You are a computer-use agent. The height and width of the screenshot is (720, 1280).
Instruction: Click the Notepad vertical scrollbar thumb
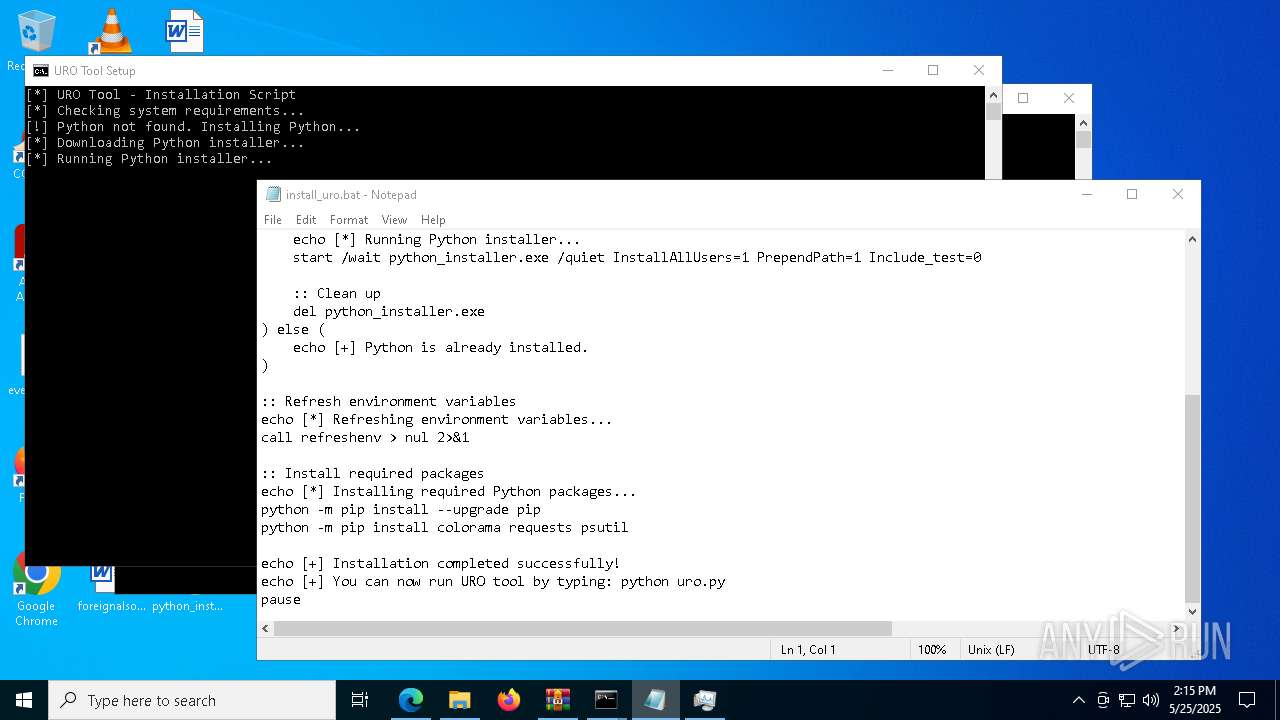(1192, 498)
